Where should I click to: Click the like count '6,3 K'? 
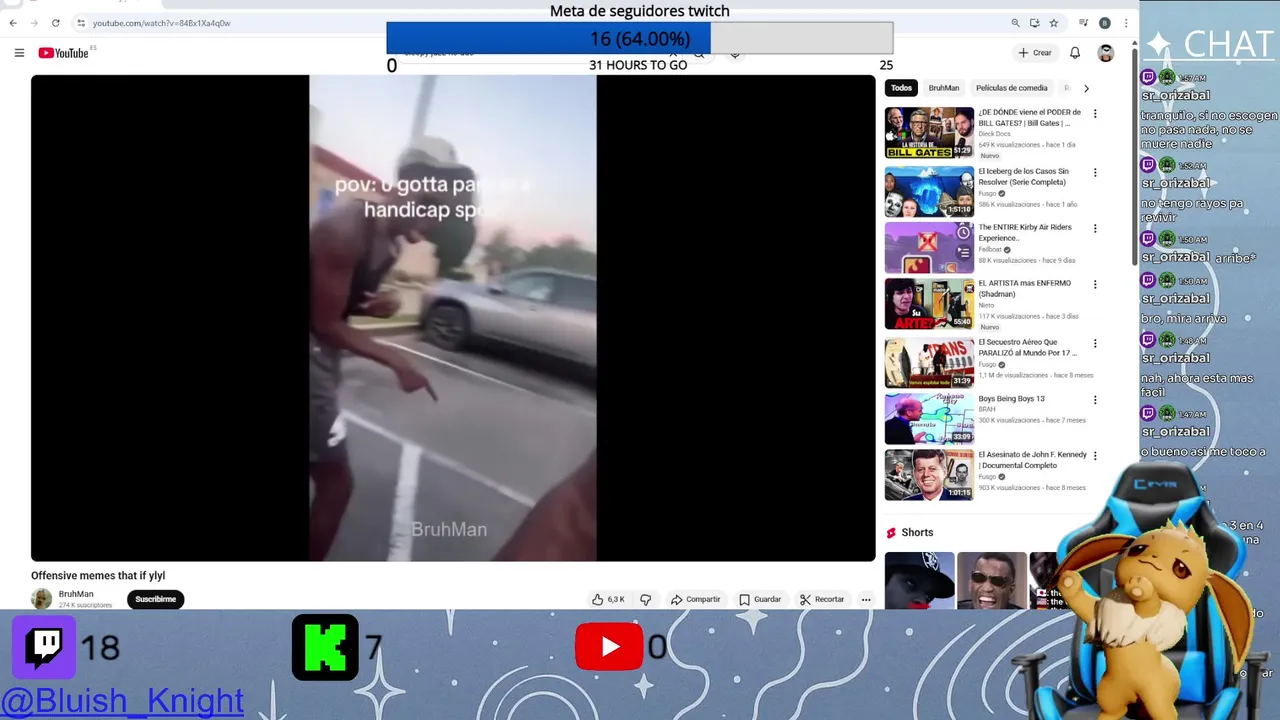pos(616,599)
